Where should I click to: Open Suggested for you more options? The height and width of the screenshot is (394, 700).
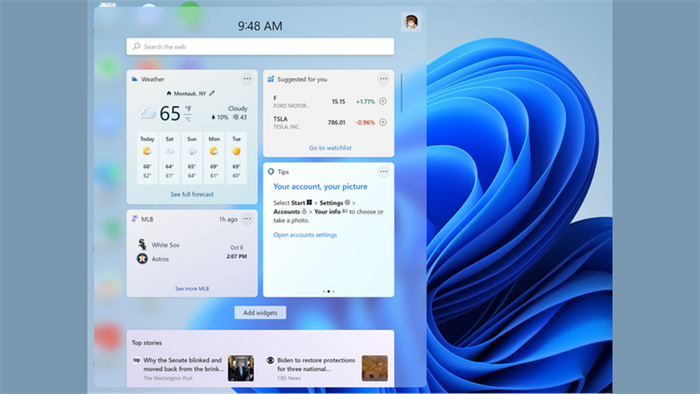coord(383,79)
